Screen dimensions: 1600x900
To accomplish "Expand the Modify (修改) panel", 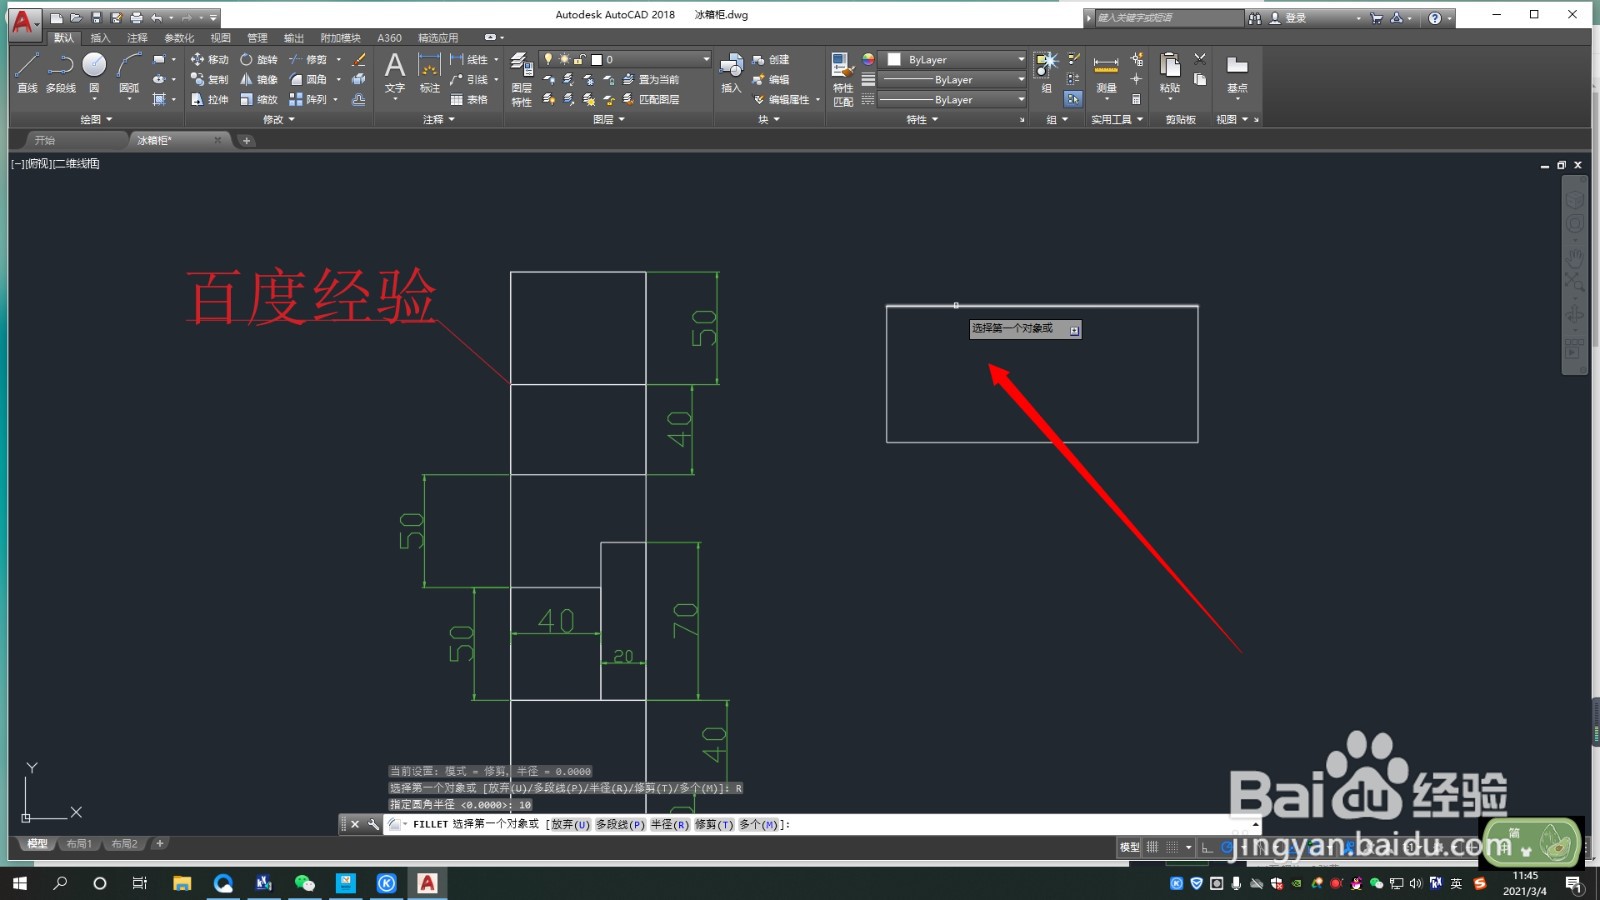I will tap(279, 119).
